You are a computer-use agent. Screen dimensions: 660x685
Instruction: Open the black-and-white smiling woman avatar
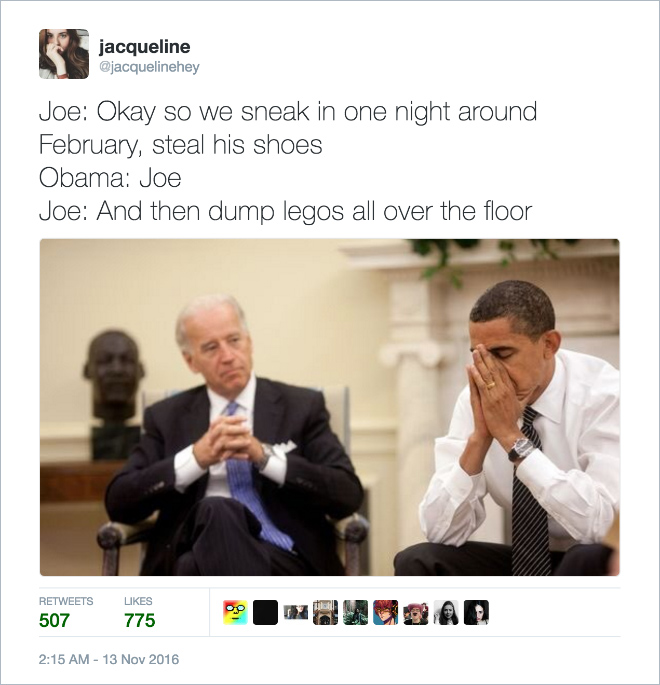click(x=446, y=612)
